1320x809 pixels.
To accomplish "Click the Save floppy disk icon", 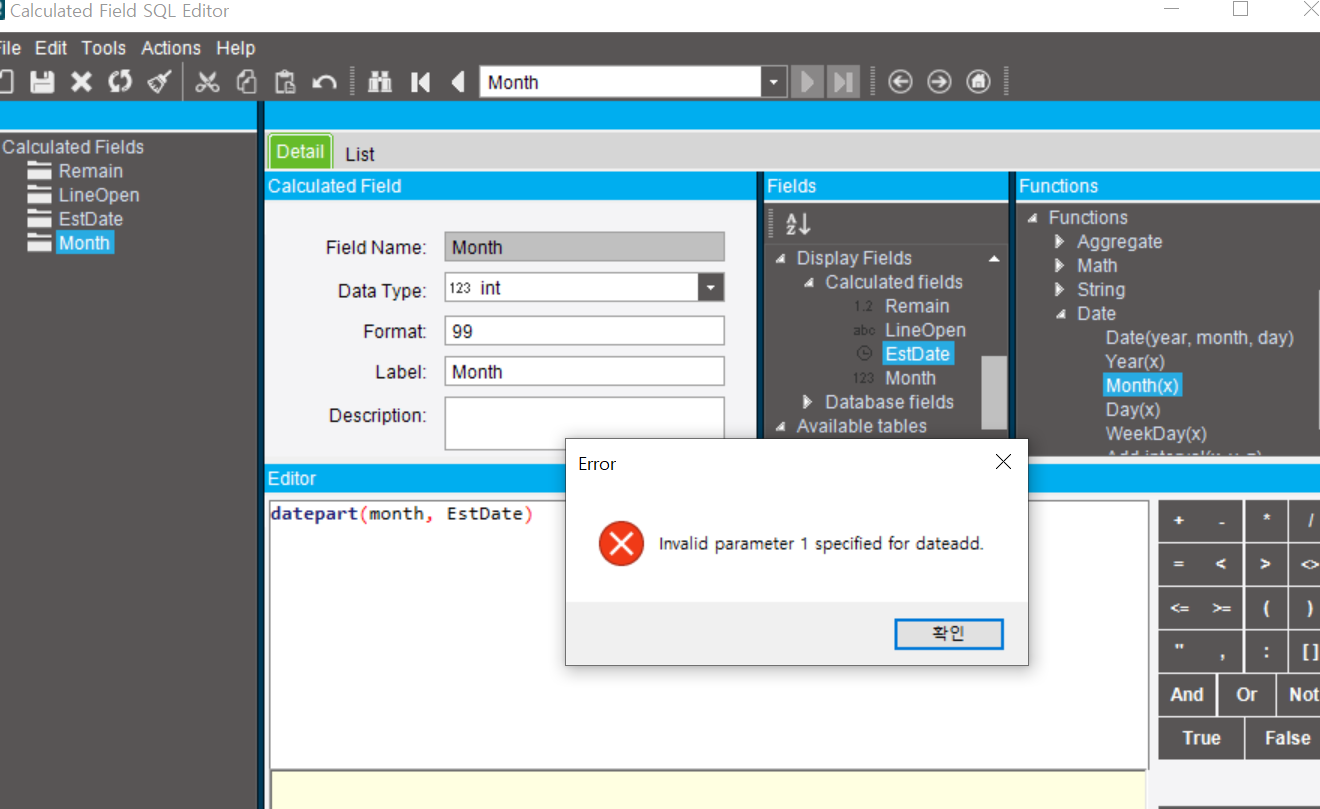I will coord(42,82).
